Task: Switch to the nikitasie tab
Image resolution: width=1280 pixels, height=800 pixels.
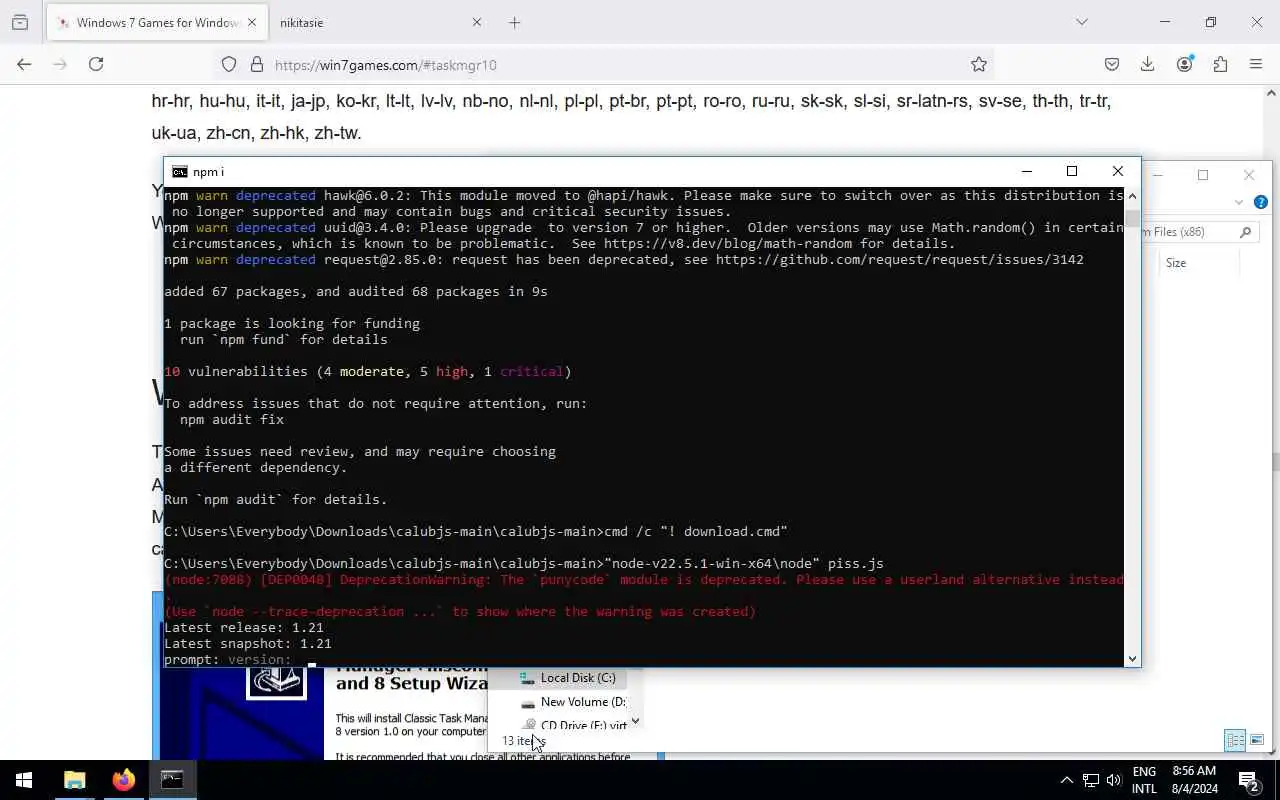Action: tap(380, 22)
